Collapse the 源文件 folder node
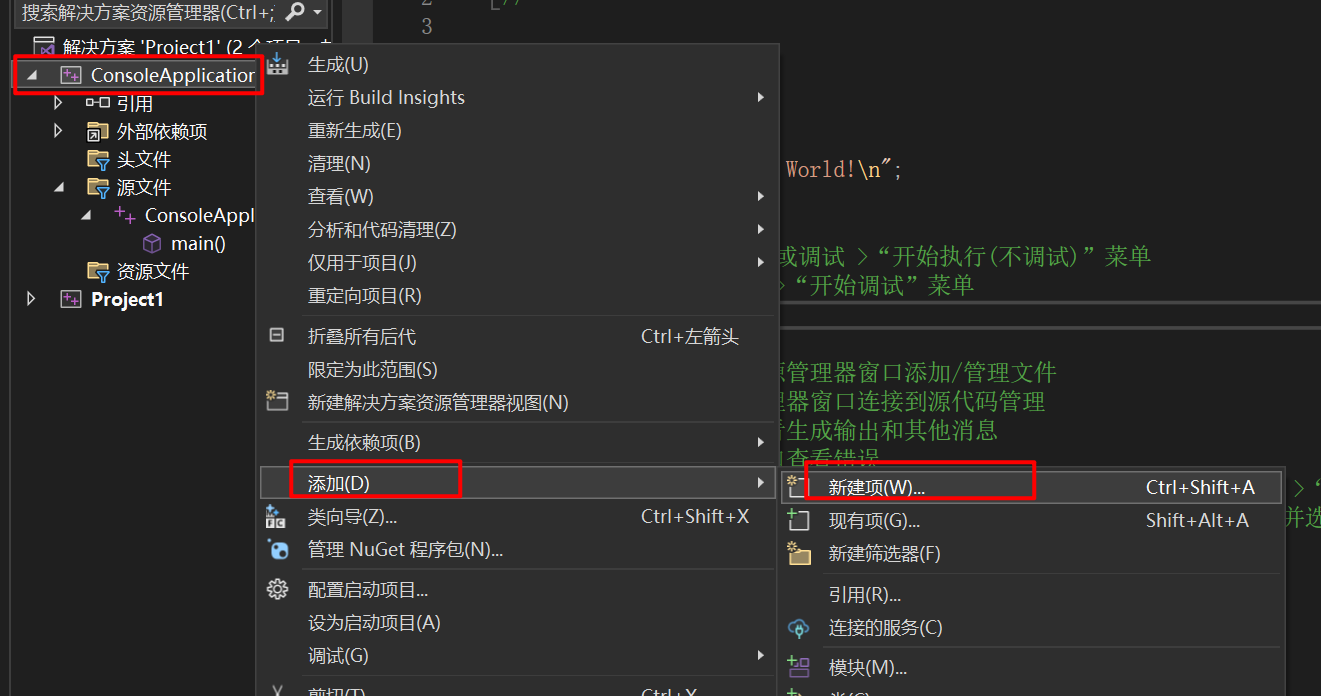Viewport: 1321px width, 696px height. pyautogui.click(x=58, y=187)
